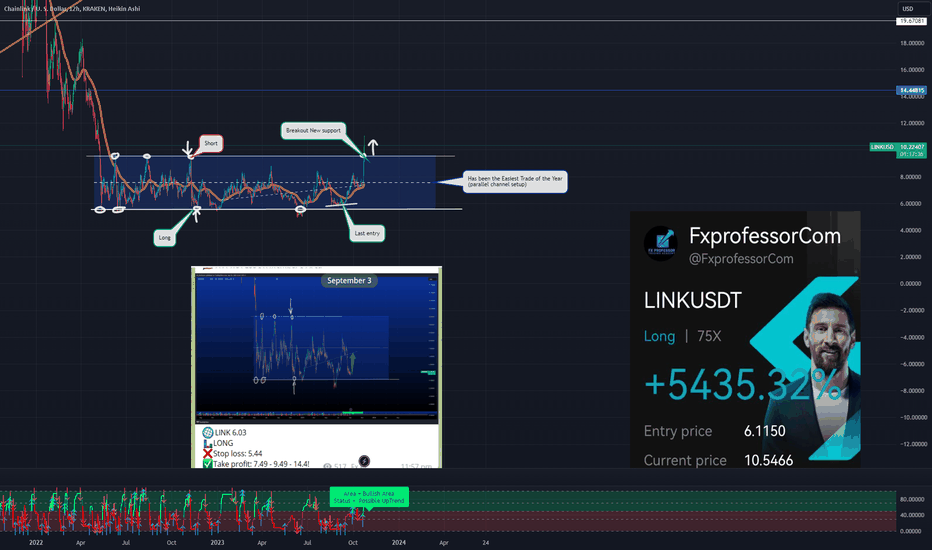Click the Entry price value 6.1150
Viewport: 932px width, 550px height.
(764, 431)
